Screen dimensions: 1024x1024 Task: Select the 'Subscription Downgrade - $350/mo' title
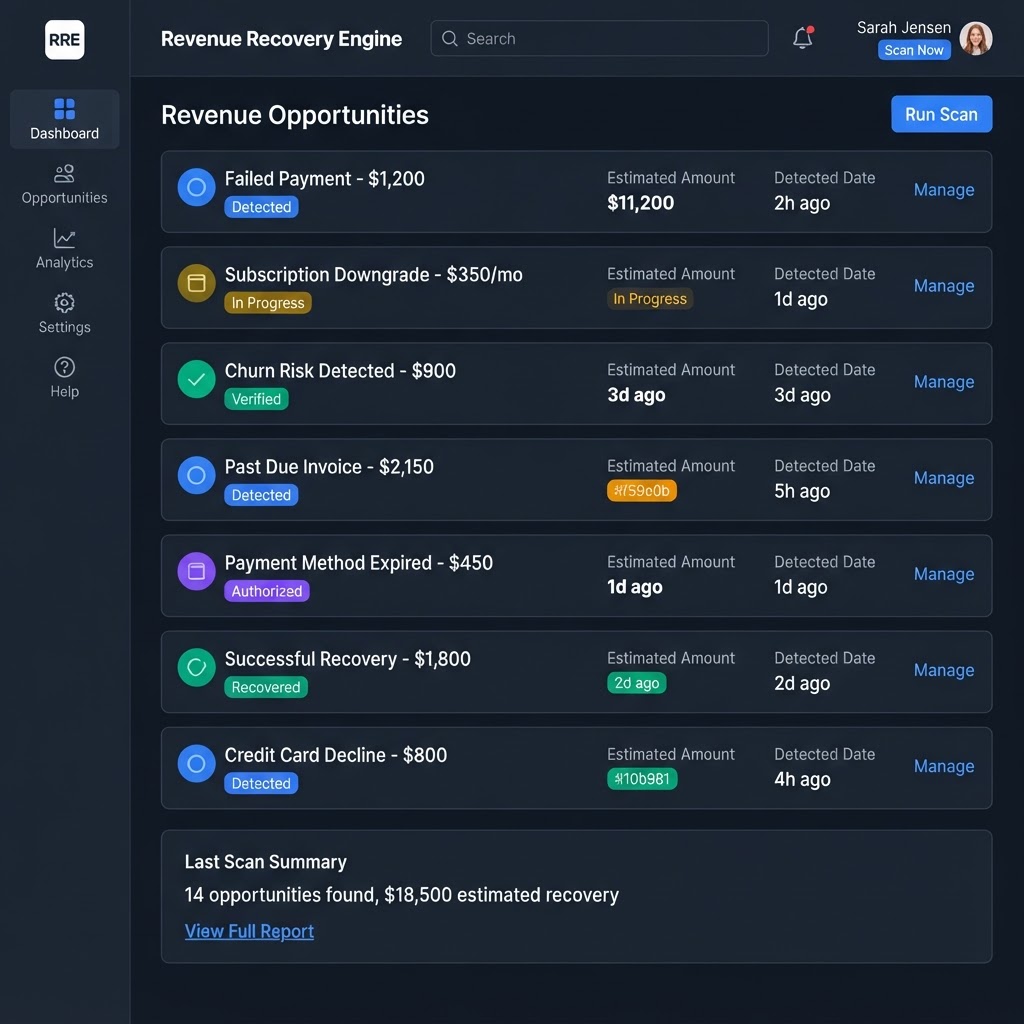tap(374, 275)
